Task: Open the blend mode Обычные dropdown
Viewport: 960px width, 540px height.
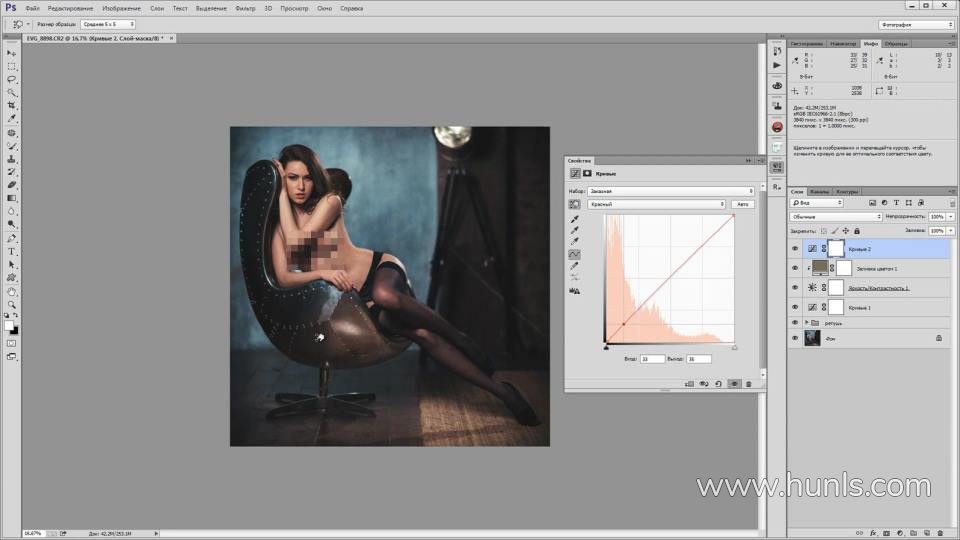Action: 835,217
